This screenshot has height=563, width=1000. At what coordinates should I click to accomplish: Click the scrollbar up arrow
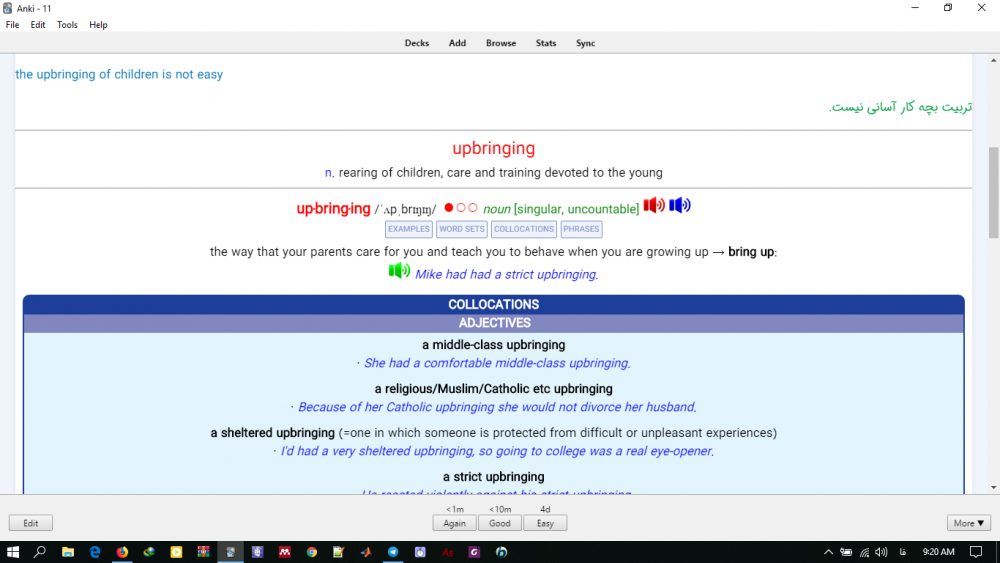click(x=994, y=60)
